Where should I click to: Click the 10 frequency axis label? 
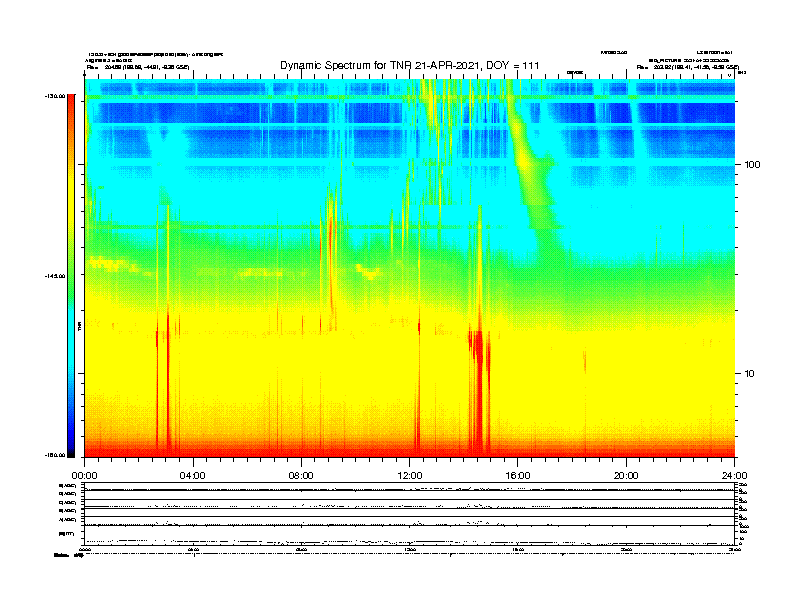point(750,374)
